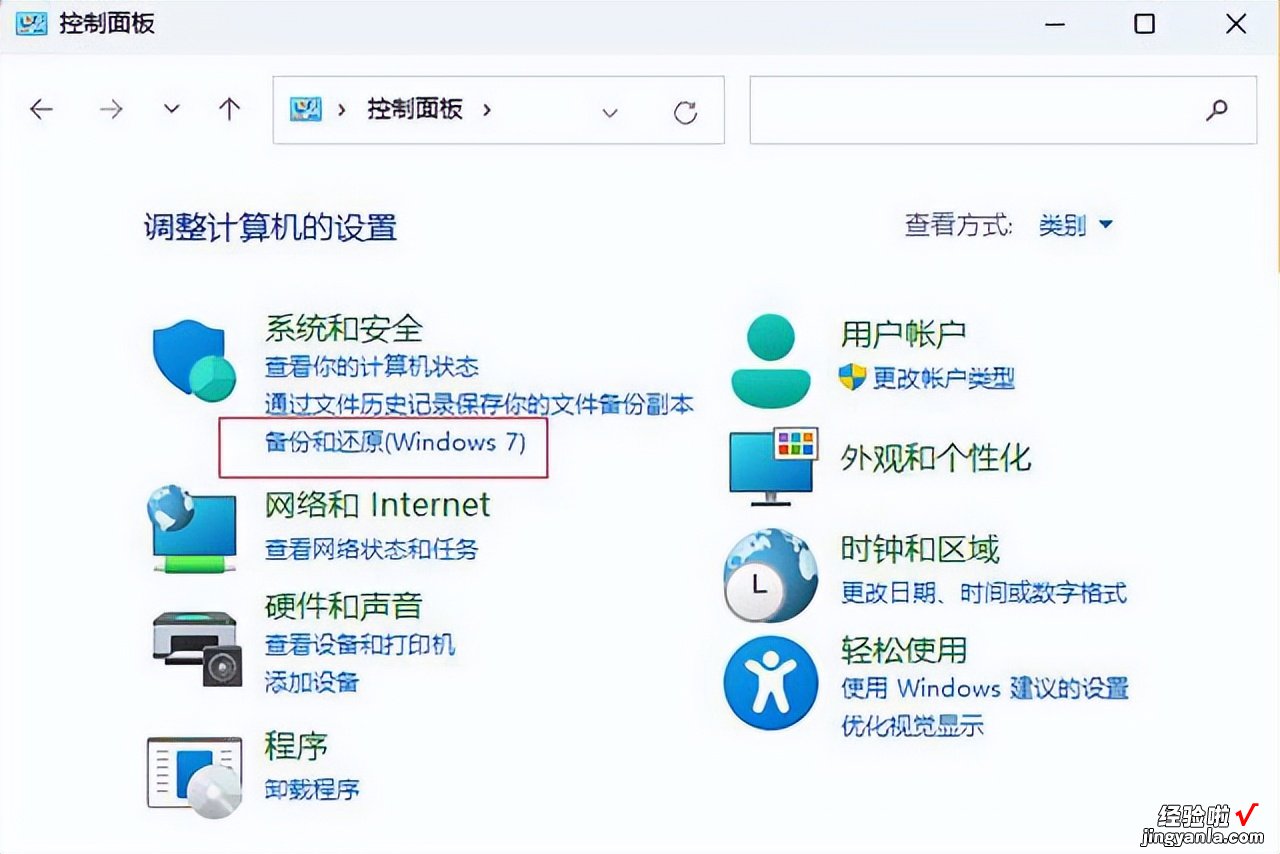Click 使用 Windows 建议的设置 link
The image size is (1280, 854).
pos(985,688)
